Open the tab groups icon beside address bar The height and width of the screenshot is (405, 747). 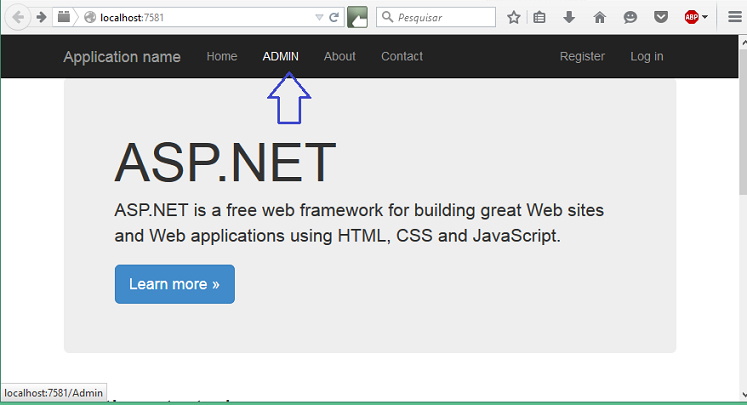(x=63, y=17)
